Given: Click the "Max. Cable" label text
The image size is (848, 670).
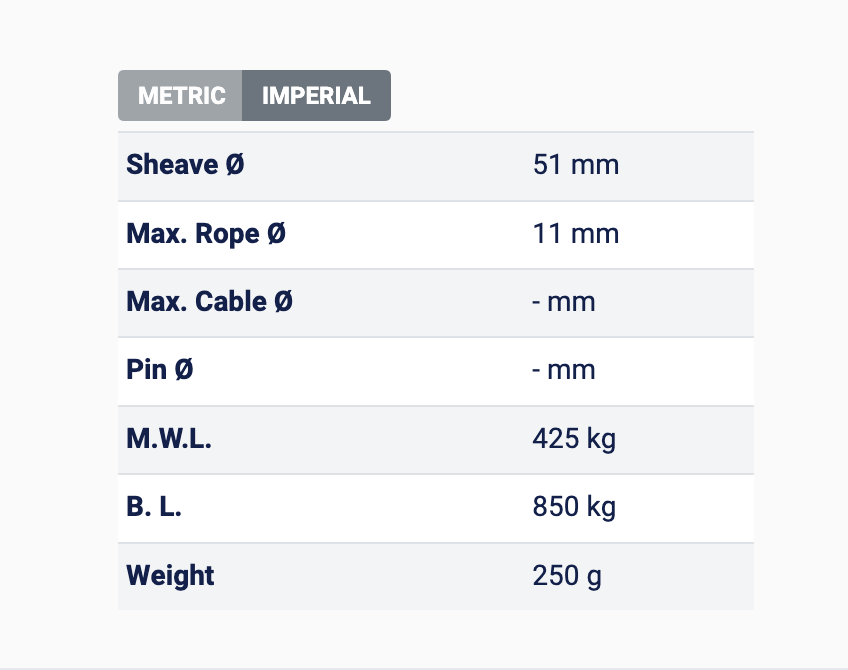Looking at the screenshot, I should (x=196, y=302).
